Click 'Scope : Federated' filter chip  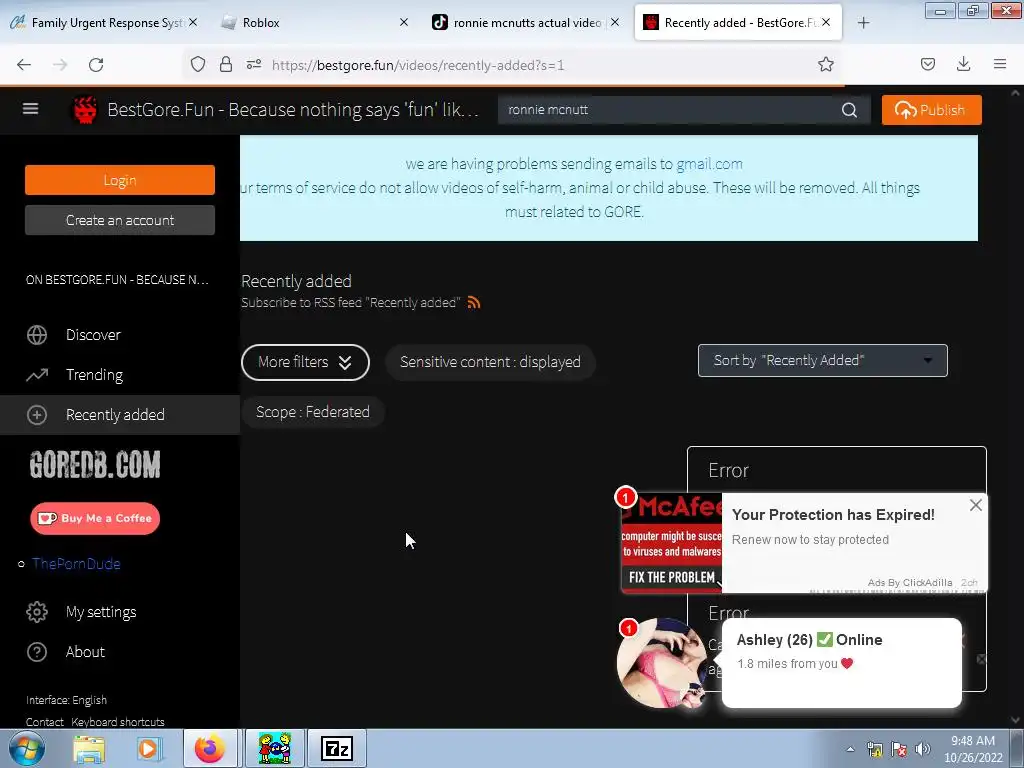point(312,412)
